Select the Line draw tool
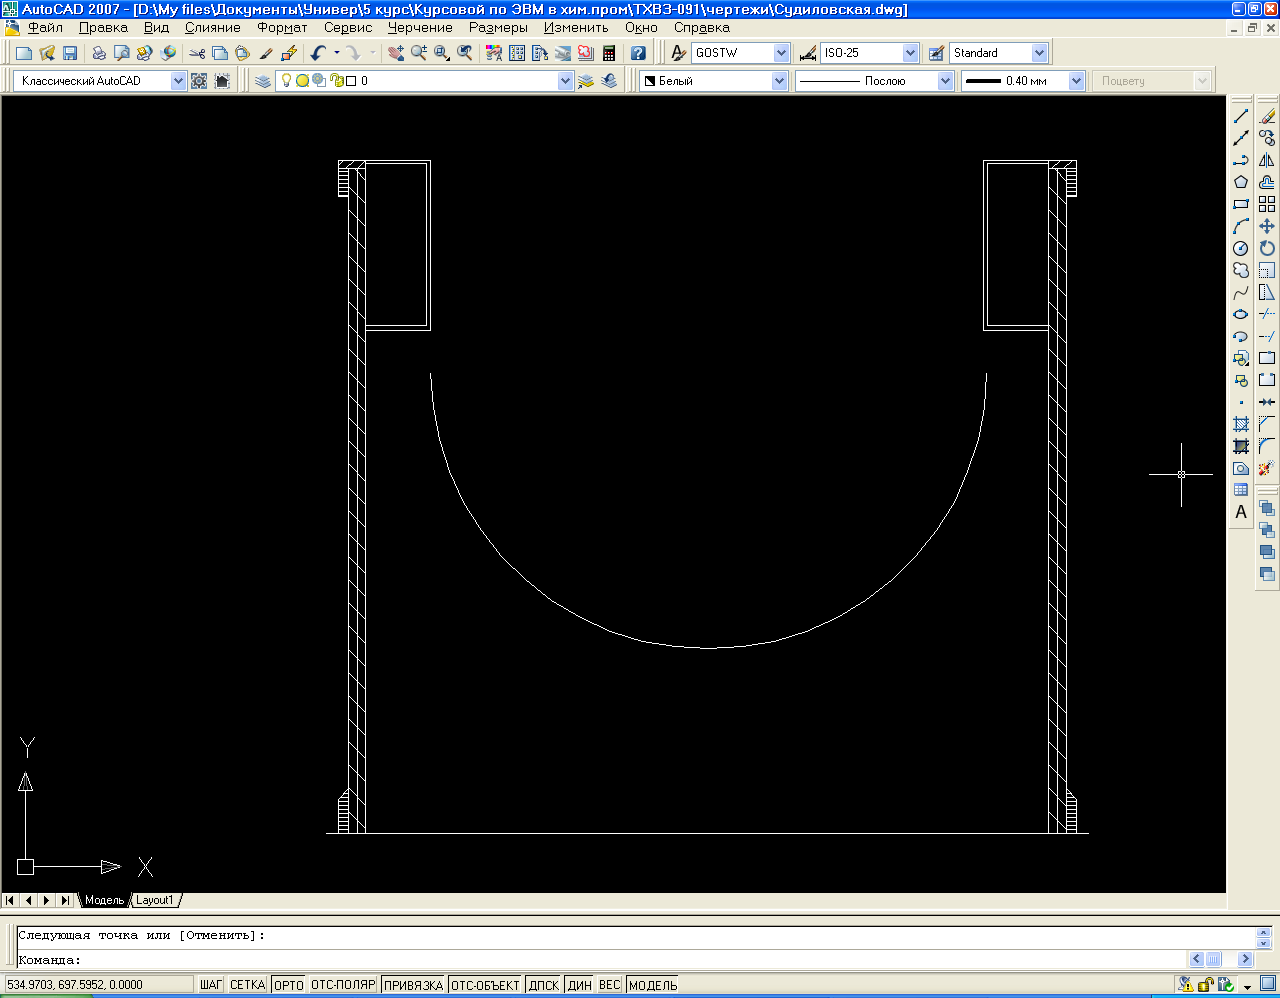 pos(1241,117)
